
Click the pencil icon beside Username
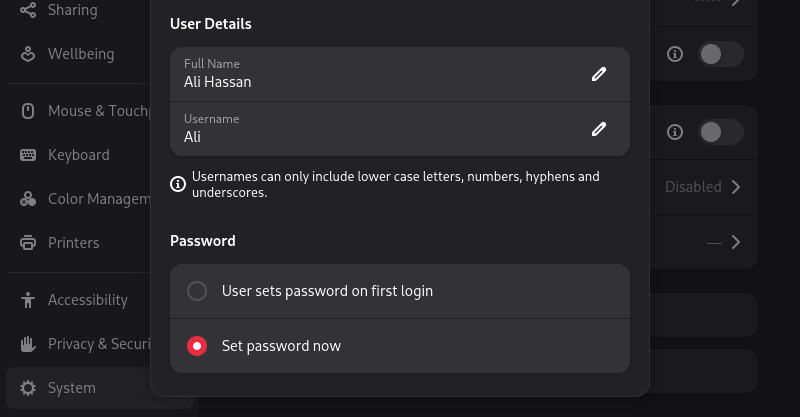click(x=599, y=128)
